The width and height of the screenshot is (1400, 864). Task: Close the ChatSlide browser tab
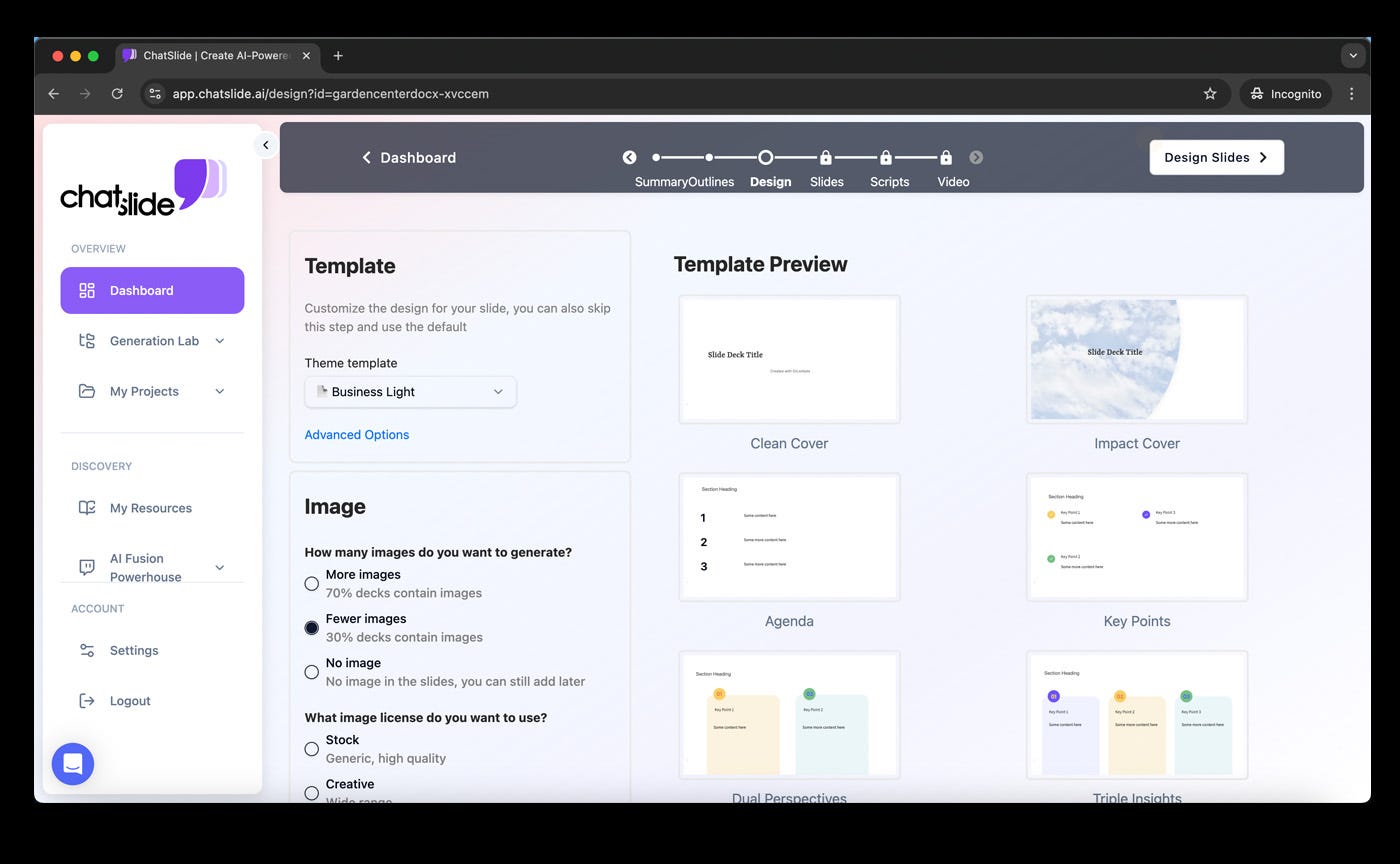click(306, 56)
